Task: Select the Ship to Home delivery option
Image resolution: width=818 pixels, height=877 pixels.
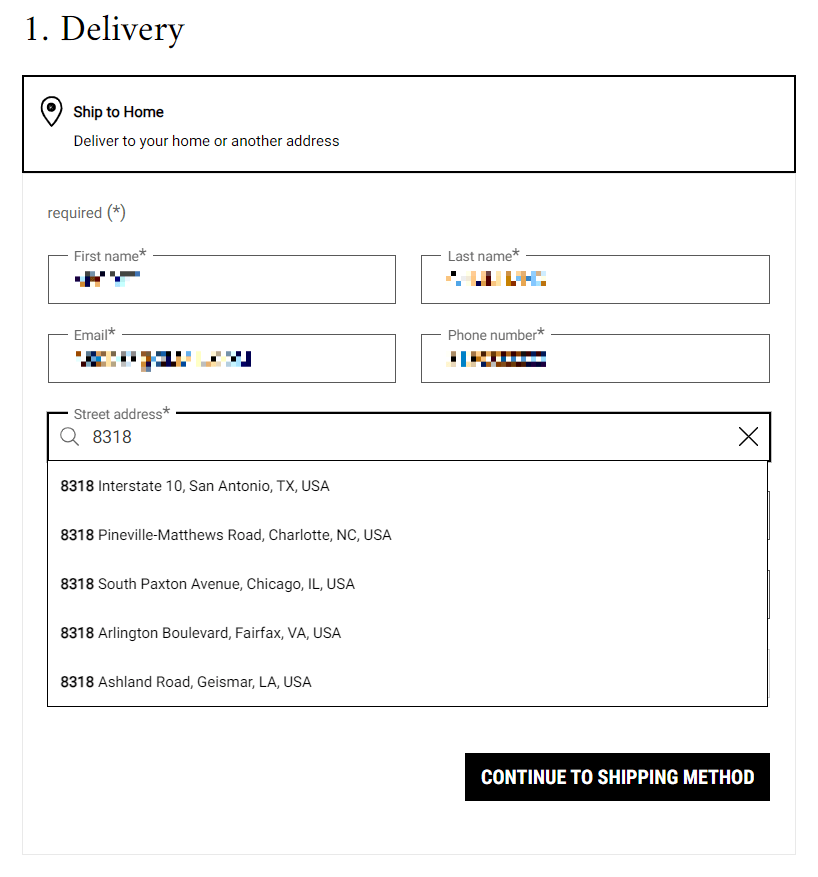Action: click(x=408, y=123)
